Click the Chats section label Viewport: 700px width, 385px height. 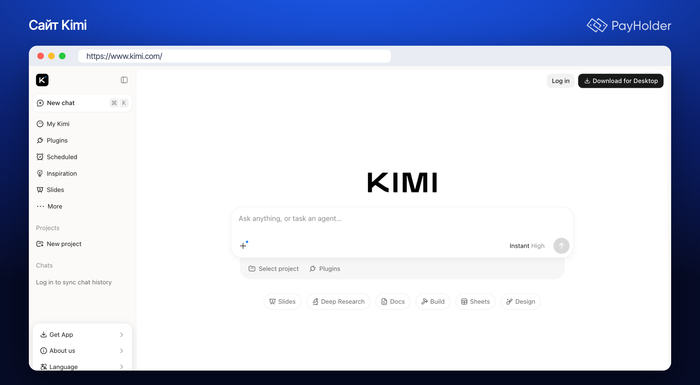44,265
